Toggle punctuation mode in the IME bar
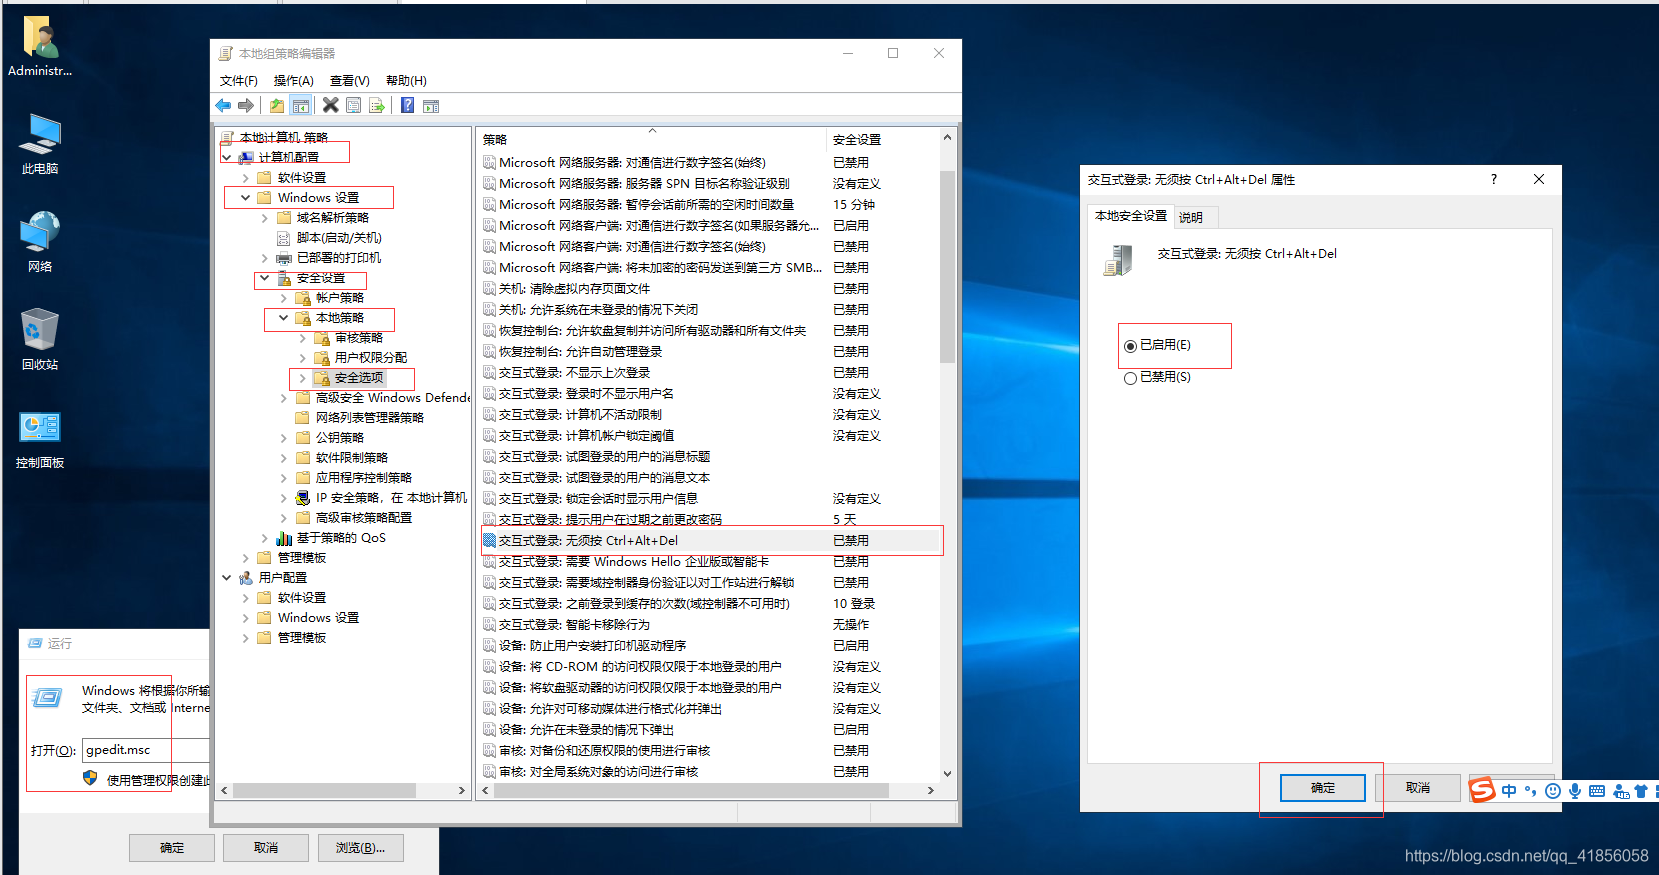The width and height of the screenshot is (1659, 875). point(1531,791)
